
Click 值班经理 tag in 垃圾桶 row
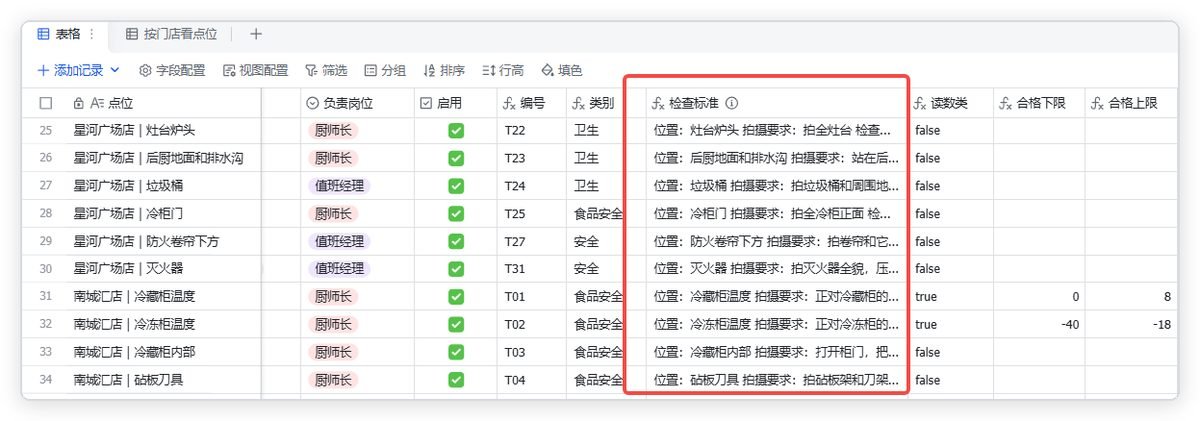[339, 185]
